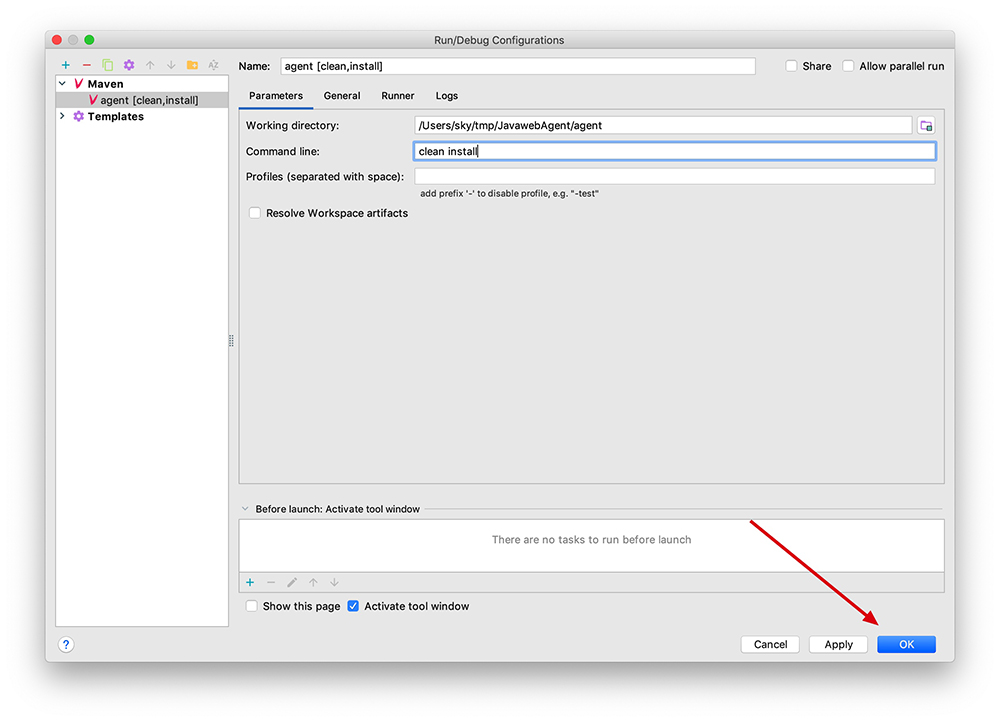Close the Run/Debug Configurations window
The image size is (1000, 722).
(57, 40)
